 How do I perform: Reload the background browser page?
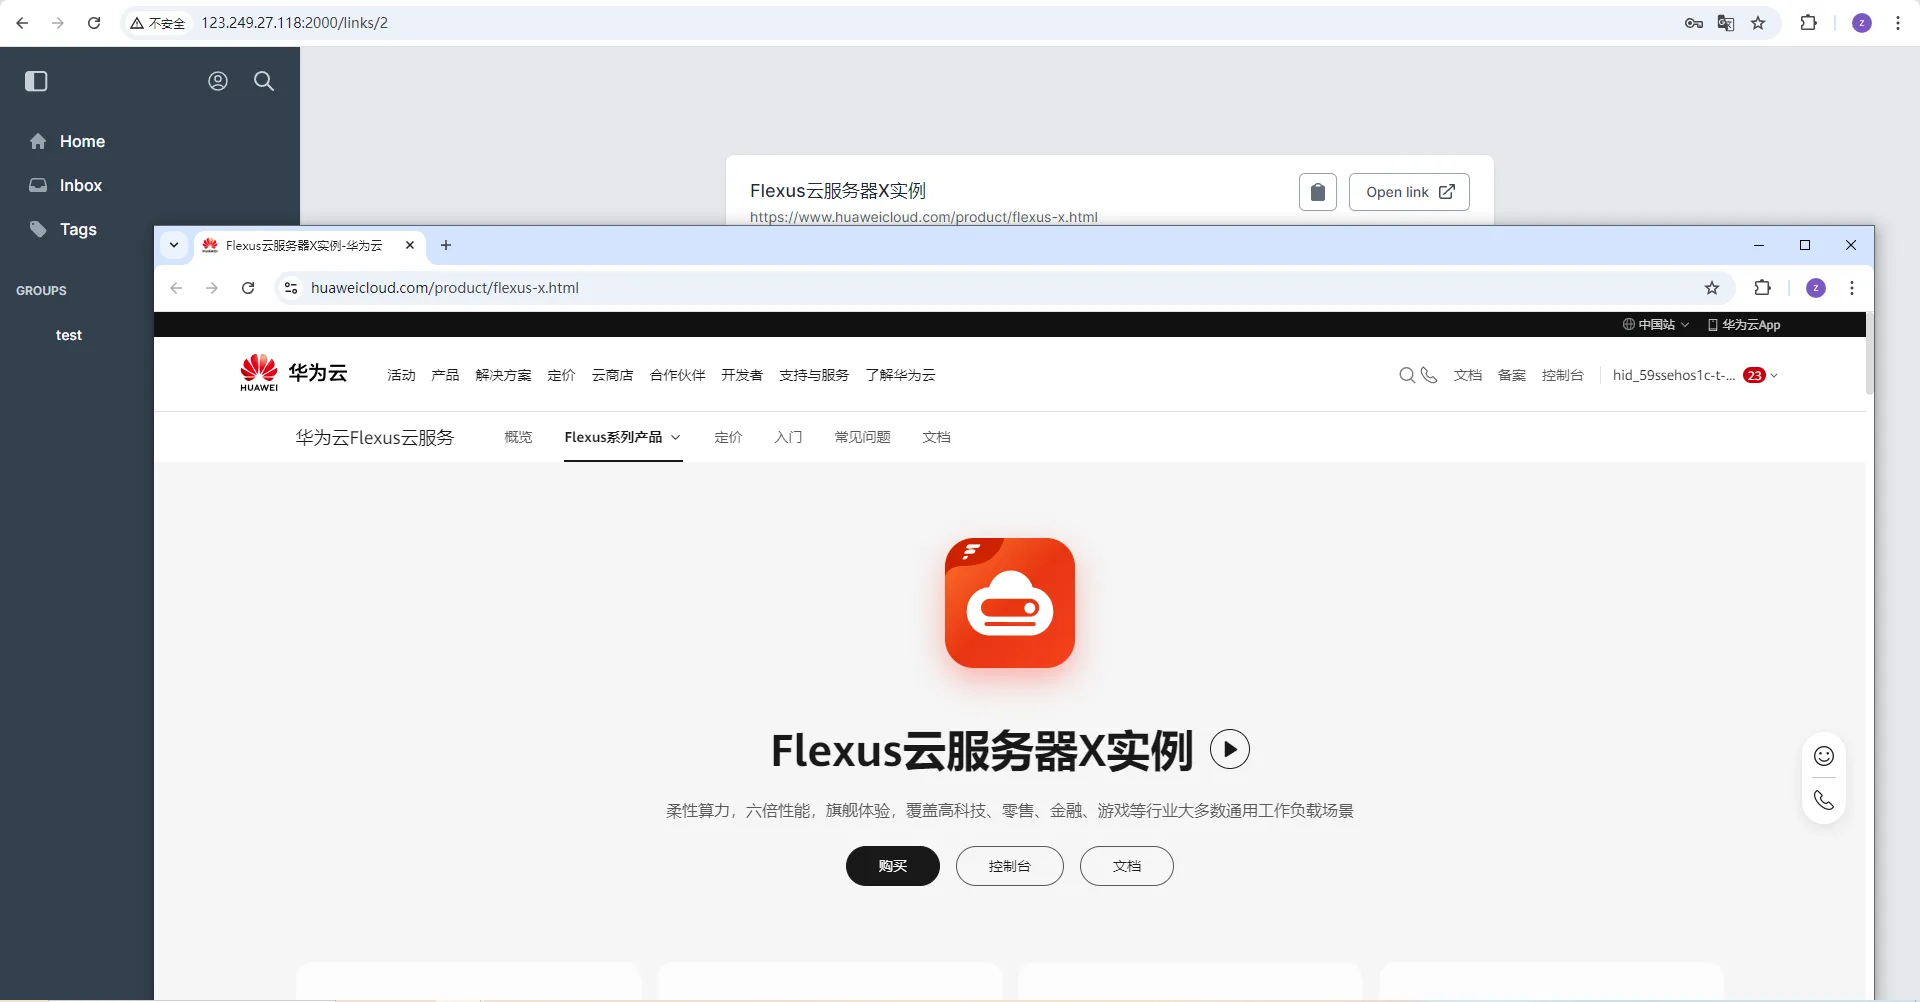click(94, 23)
